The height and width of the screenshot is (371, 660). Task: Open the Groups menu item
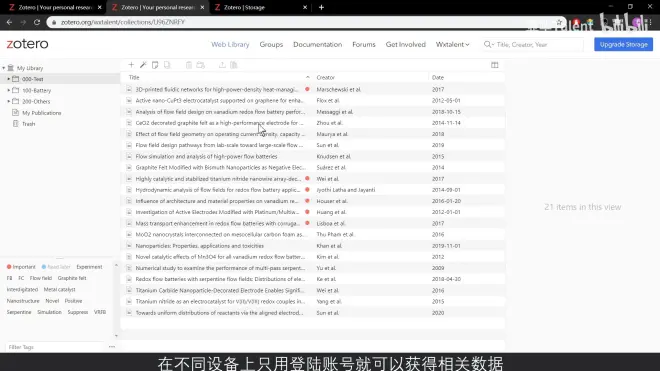271,44
